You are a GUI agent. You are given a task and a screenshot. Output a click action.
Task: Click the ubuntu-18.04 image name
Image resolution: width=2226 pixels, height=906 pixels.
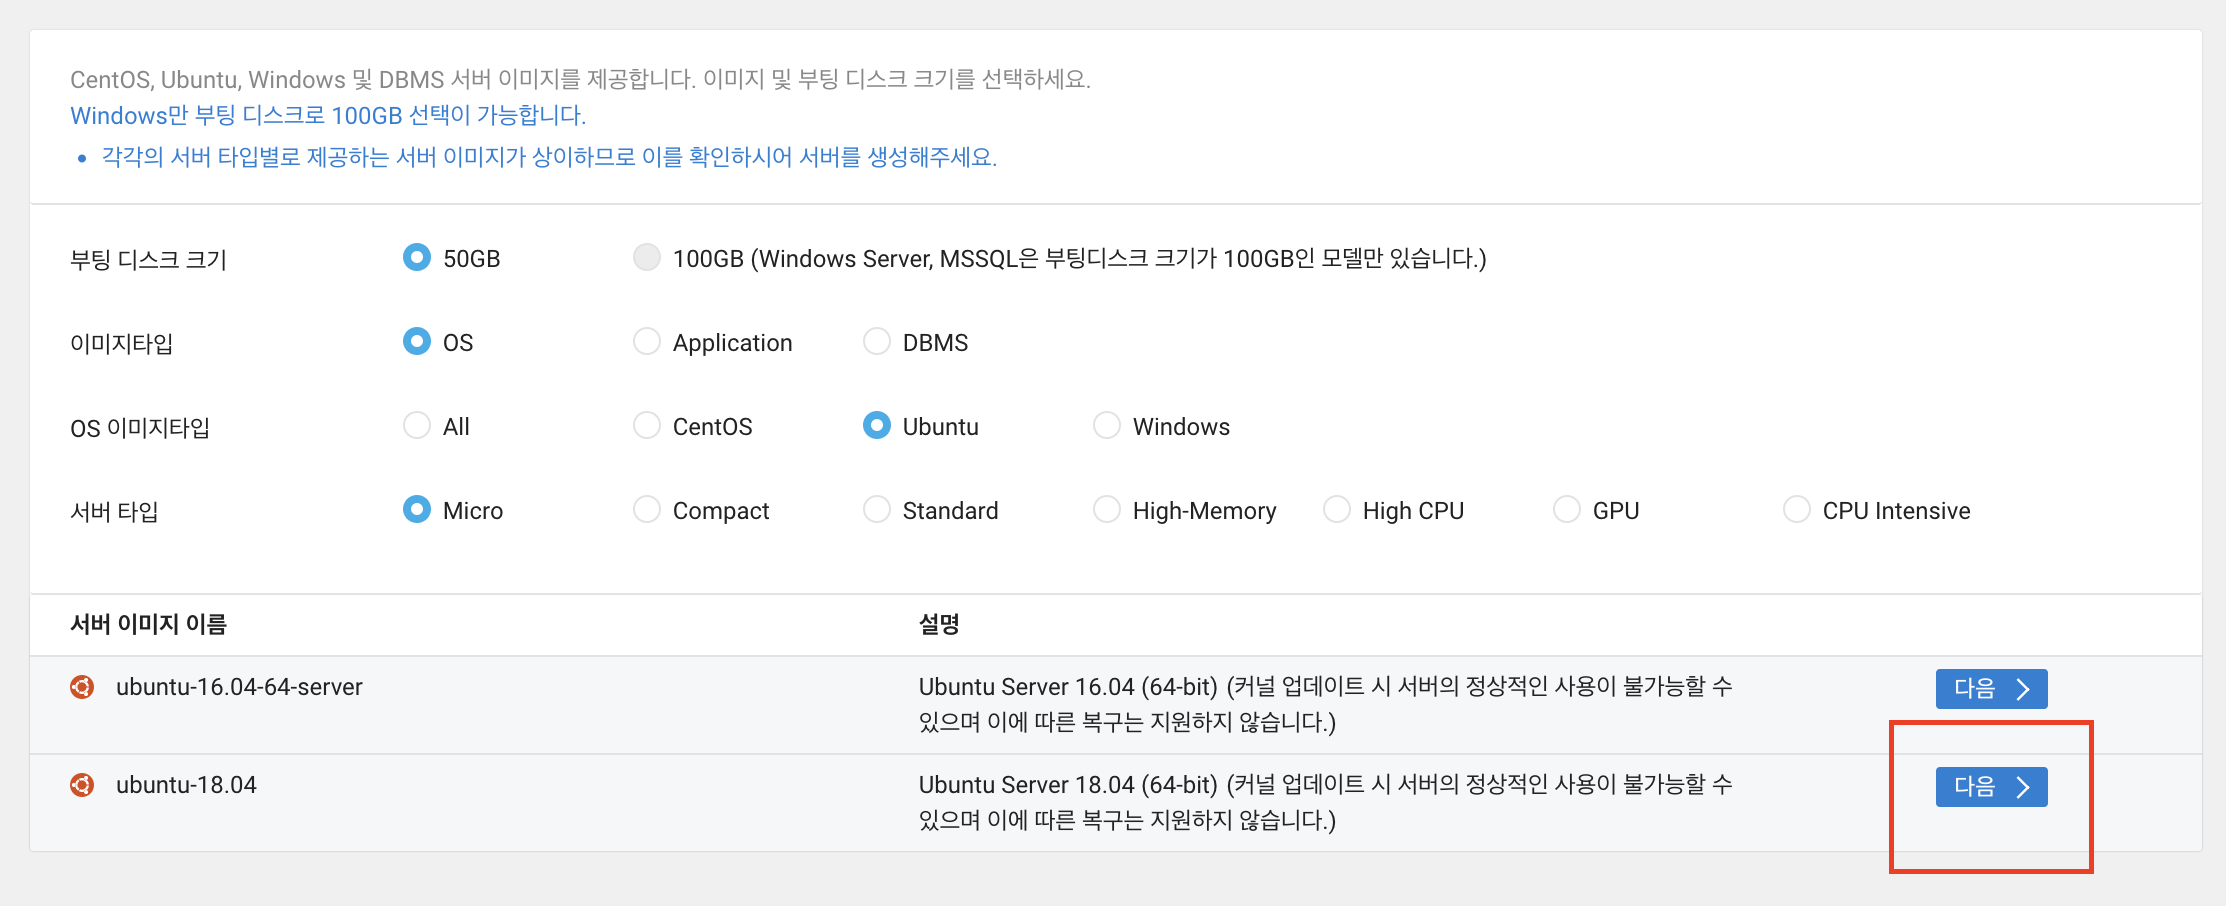point(186,785)
